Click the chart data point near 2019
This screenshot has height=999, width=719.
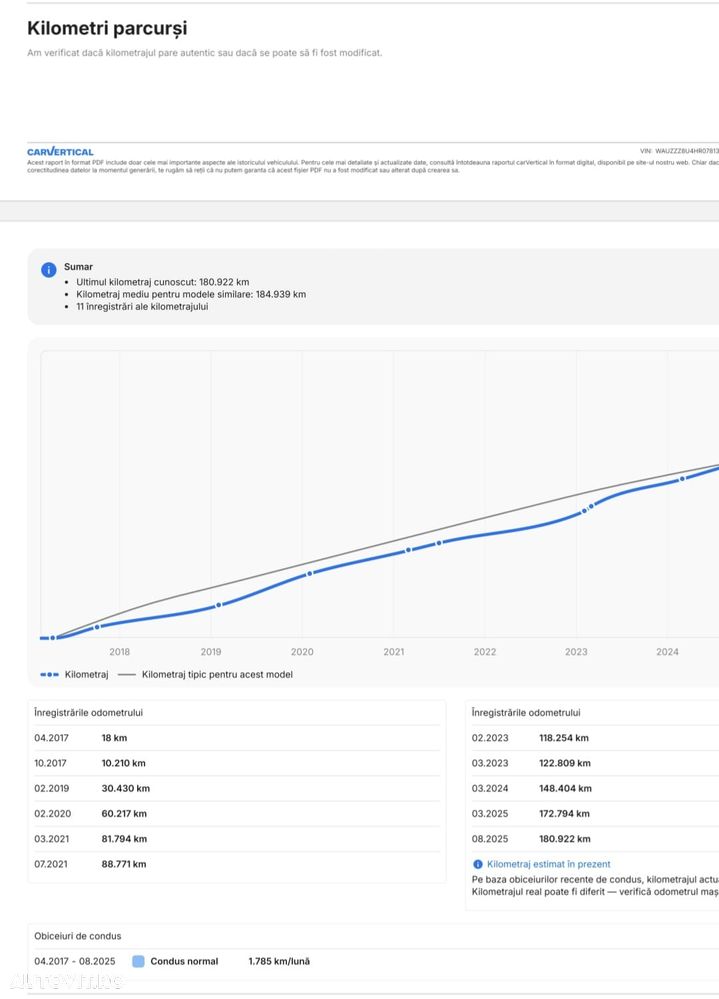click(x=219, y=604)
